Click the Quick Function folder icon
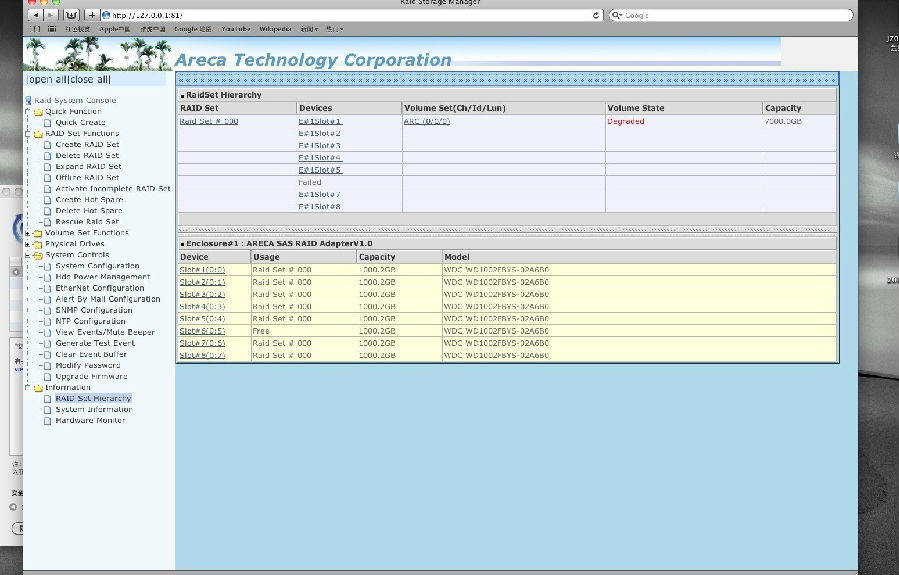 pyautogui.click(x=38, y=112)
